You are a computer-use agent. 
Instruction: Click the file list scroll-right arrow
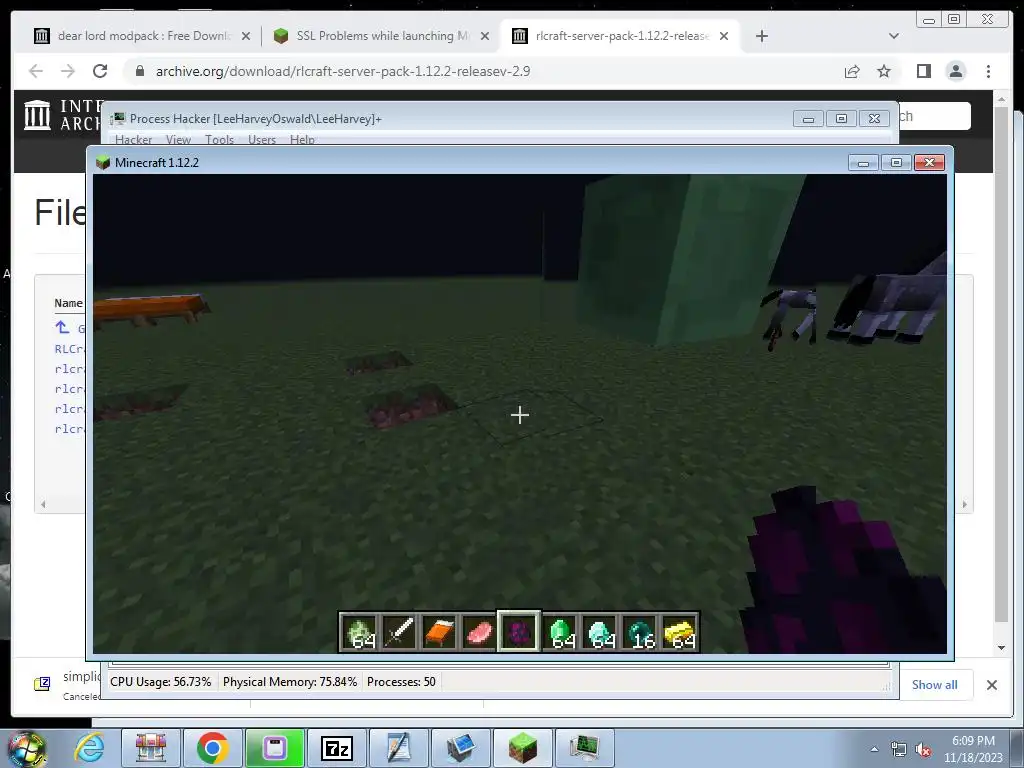point(964,504)
